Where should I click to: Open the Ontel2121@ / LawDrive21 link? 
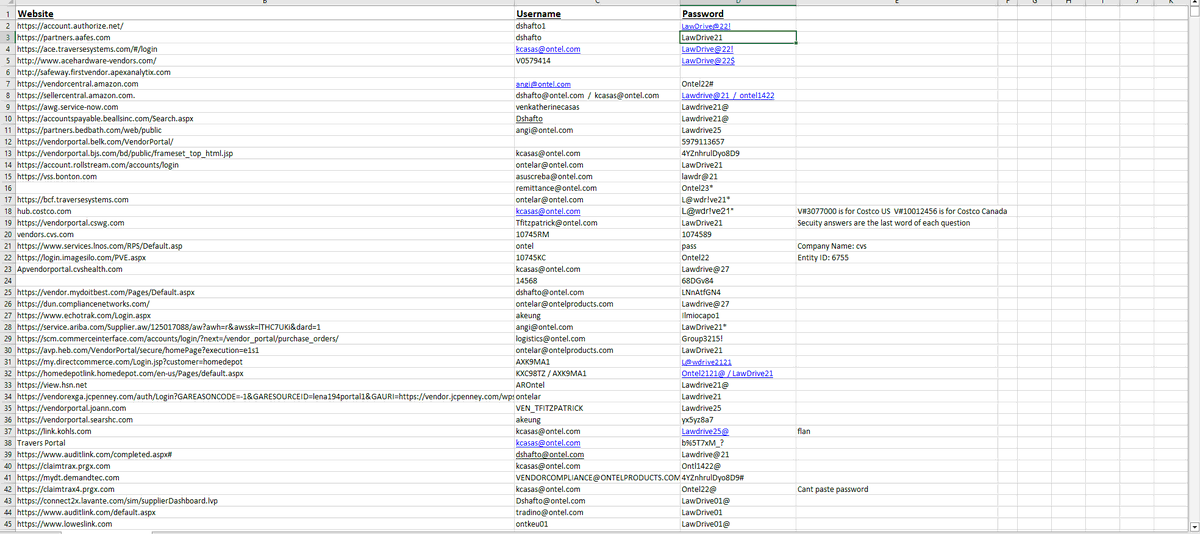point(727,374)
